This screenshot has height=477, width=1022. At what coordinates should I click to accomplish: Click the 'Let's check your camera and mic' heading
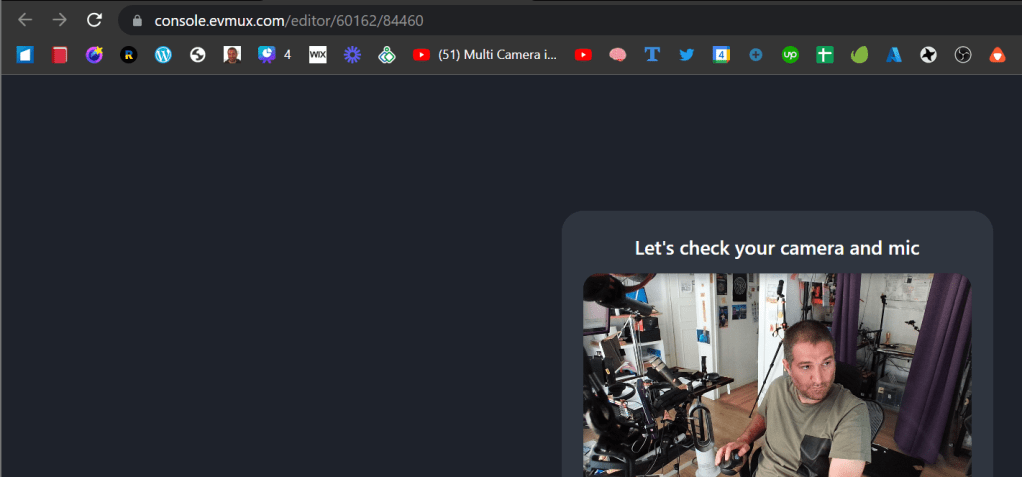point(777,248)
